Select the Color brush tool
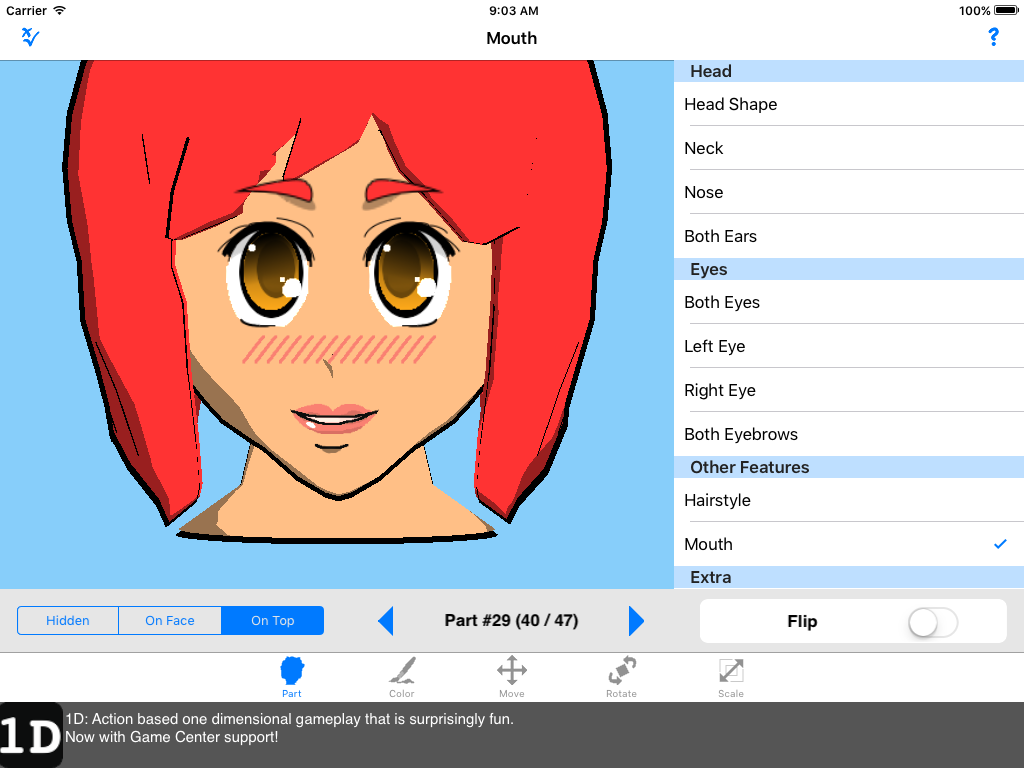Image resolution: width=1024 pixels, height=768 pixels. (x=402, y=676)
